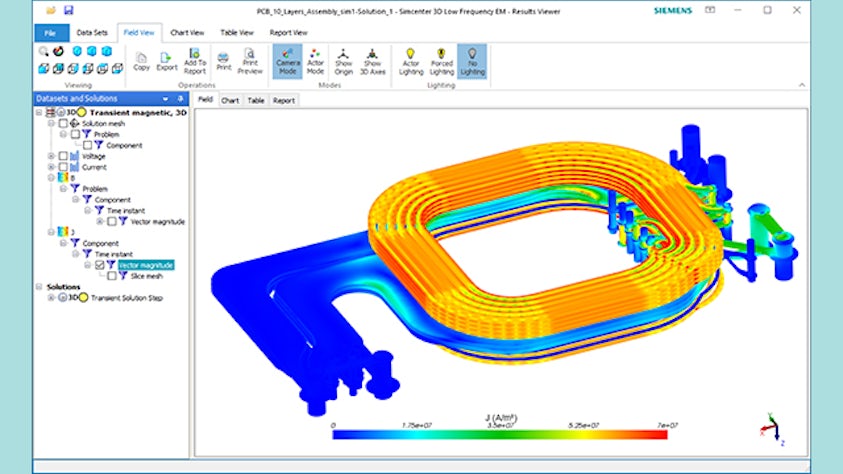Select the Field View ribbon tab
The width and height of the screenshot is (843, 474).
coord(139,33)
